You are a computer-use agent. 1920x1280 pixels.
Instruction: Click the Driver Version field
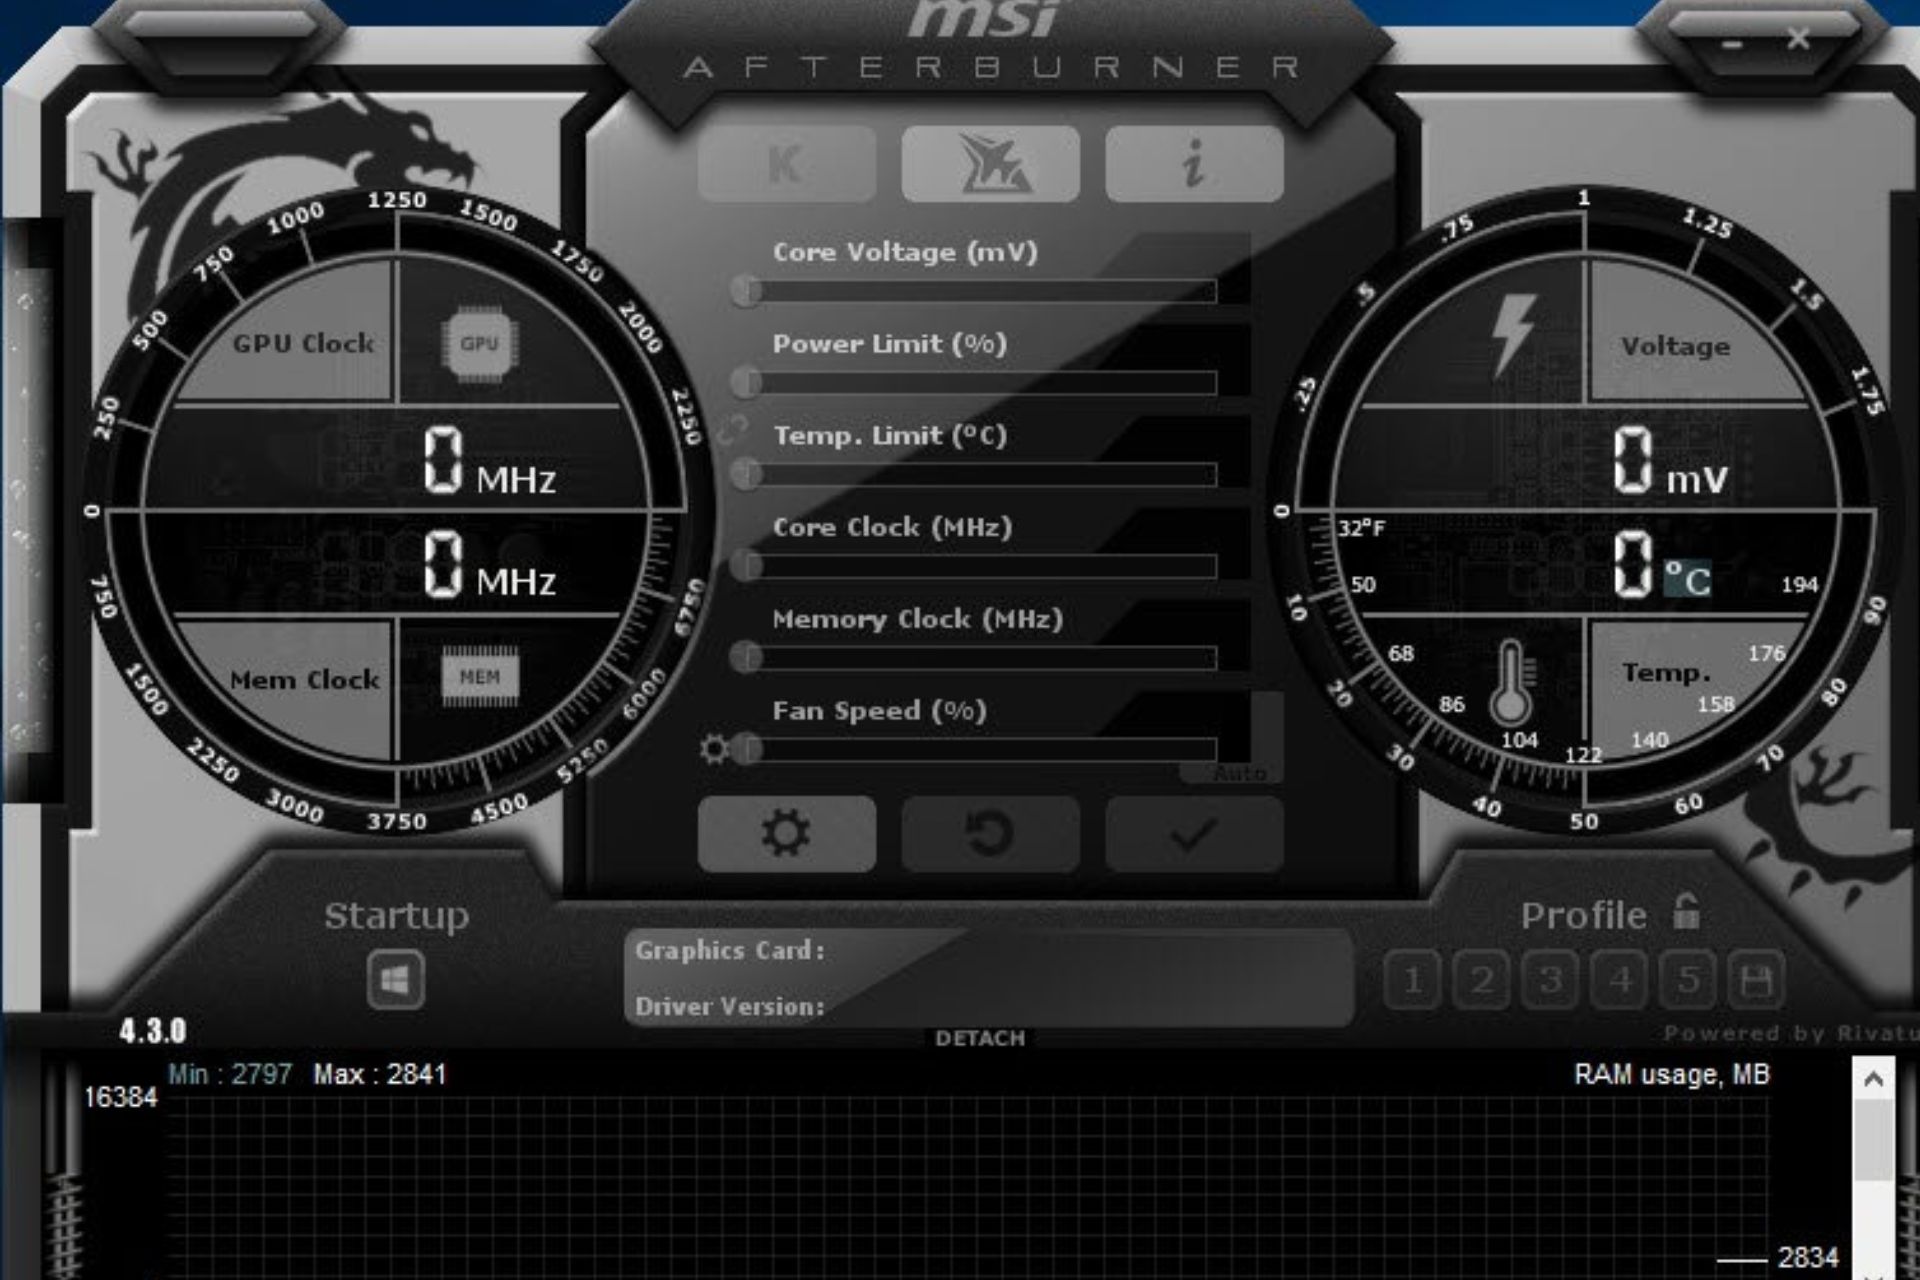pyautogui.click(x=990, y=1006)
